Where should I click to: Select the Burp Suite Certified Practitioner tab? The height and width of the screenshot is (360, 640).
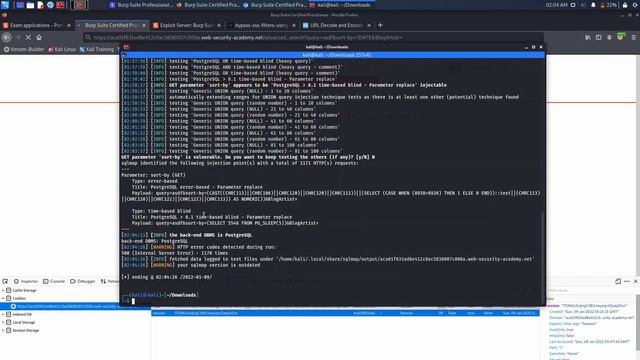point(111,25)
